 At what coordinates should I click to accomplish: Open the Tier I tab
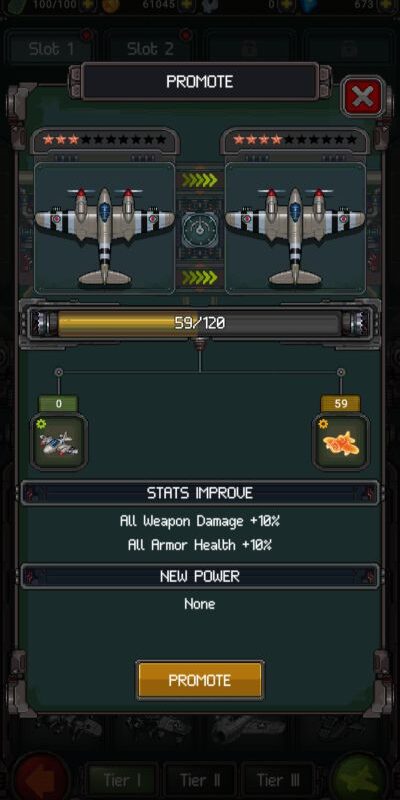pos(122,780)
